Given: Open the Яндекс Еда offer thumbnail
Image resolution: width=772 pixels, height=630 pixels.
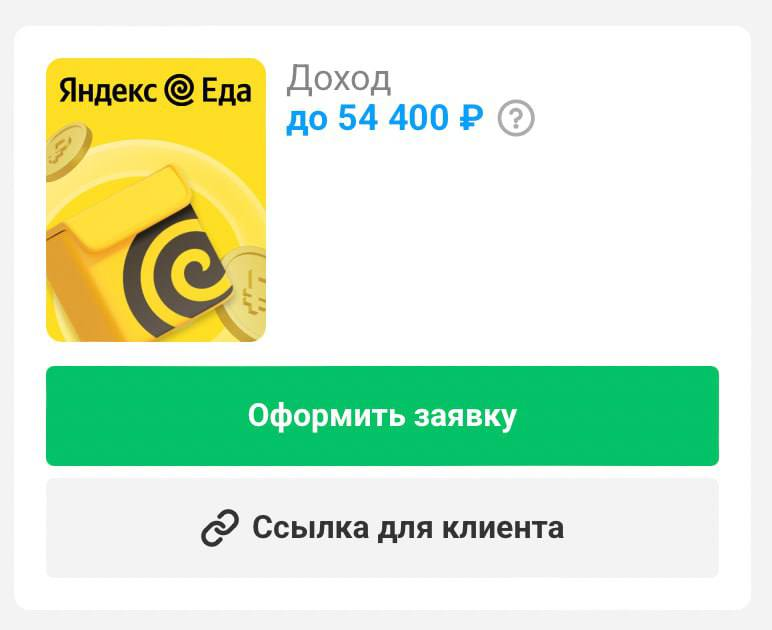Looking at the screenshot, I should 156,200.
